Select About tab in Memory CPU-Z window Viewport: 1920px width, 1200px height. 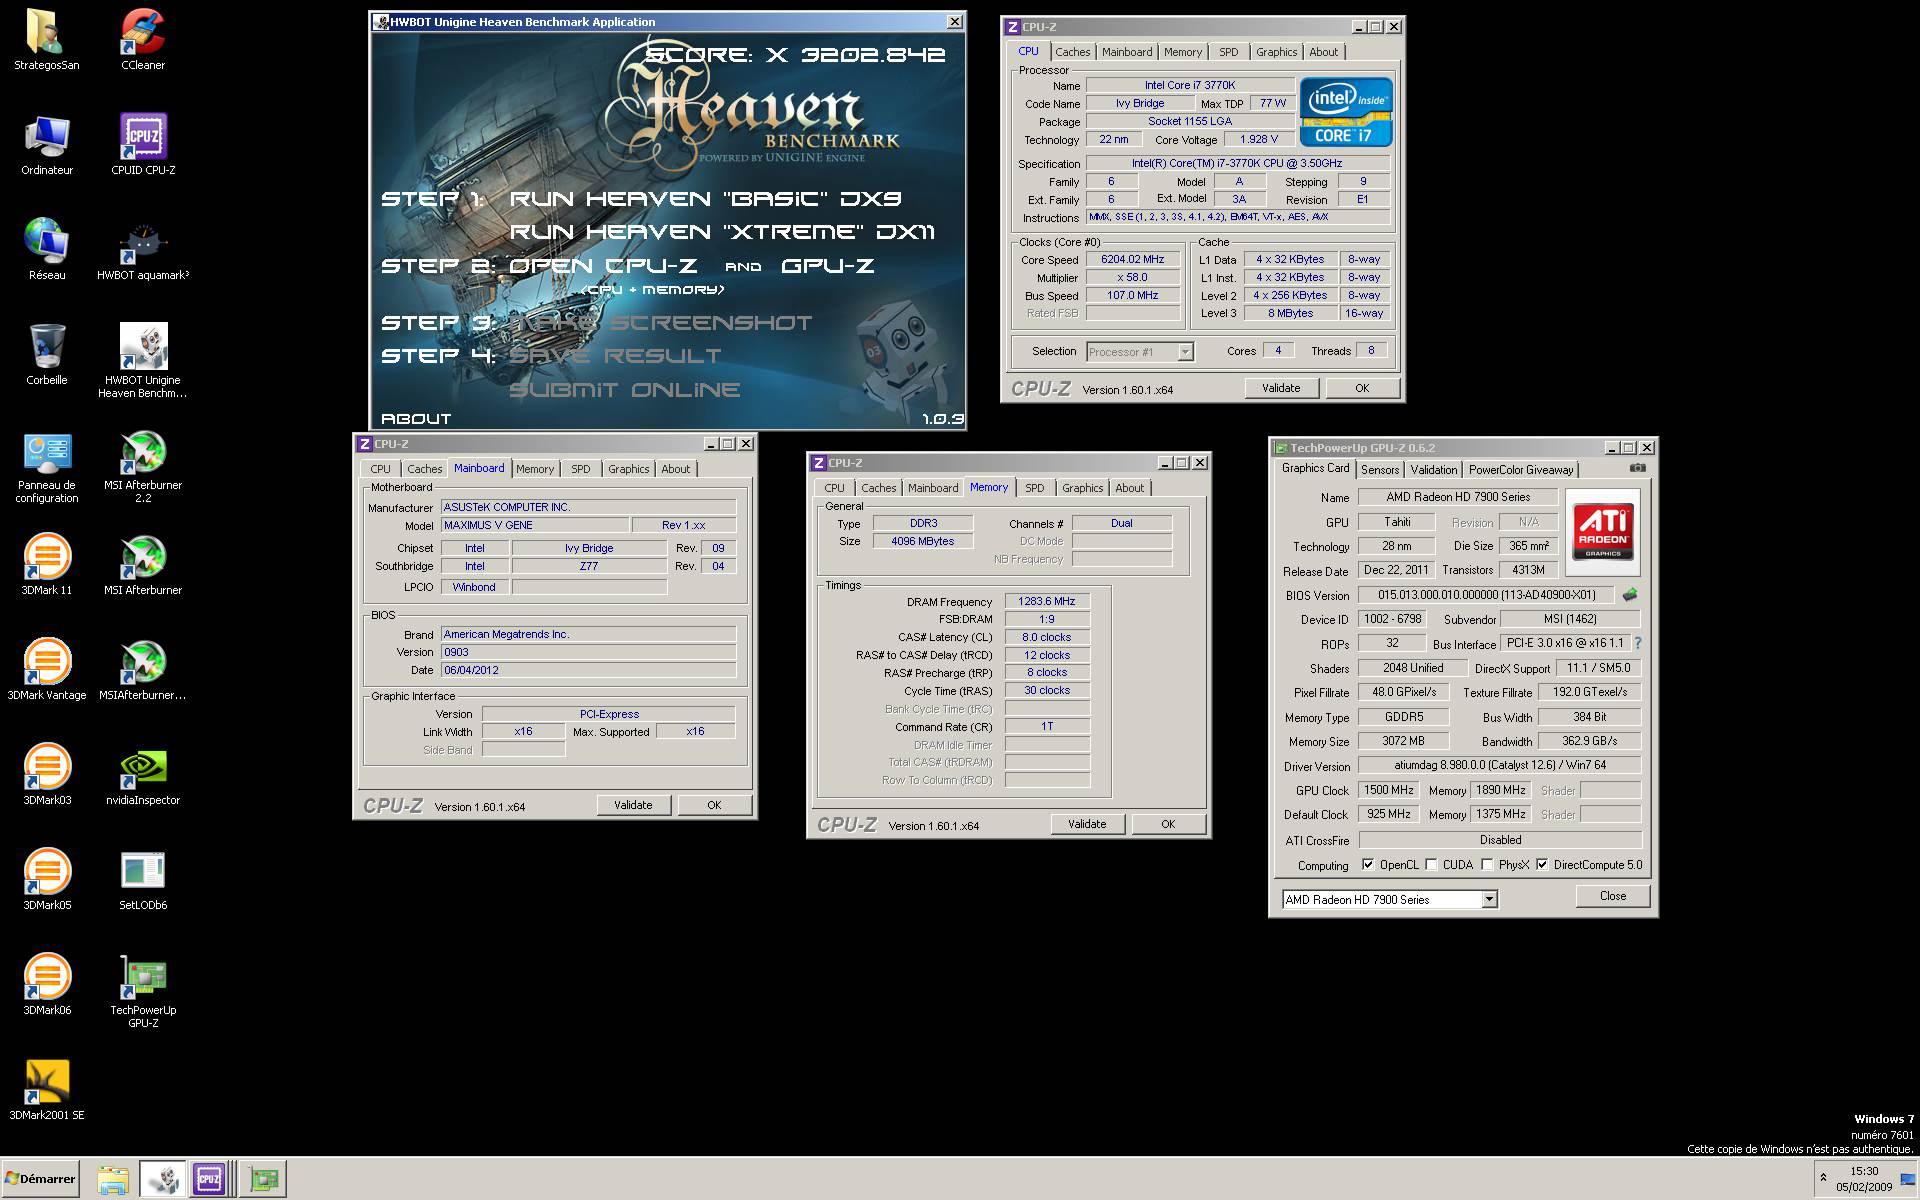1129,488
